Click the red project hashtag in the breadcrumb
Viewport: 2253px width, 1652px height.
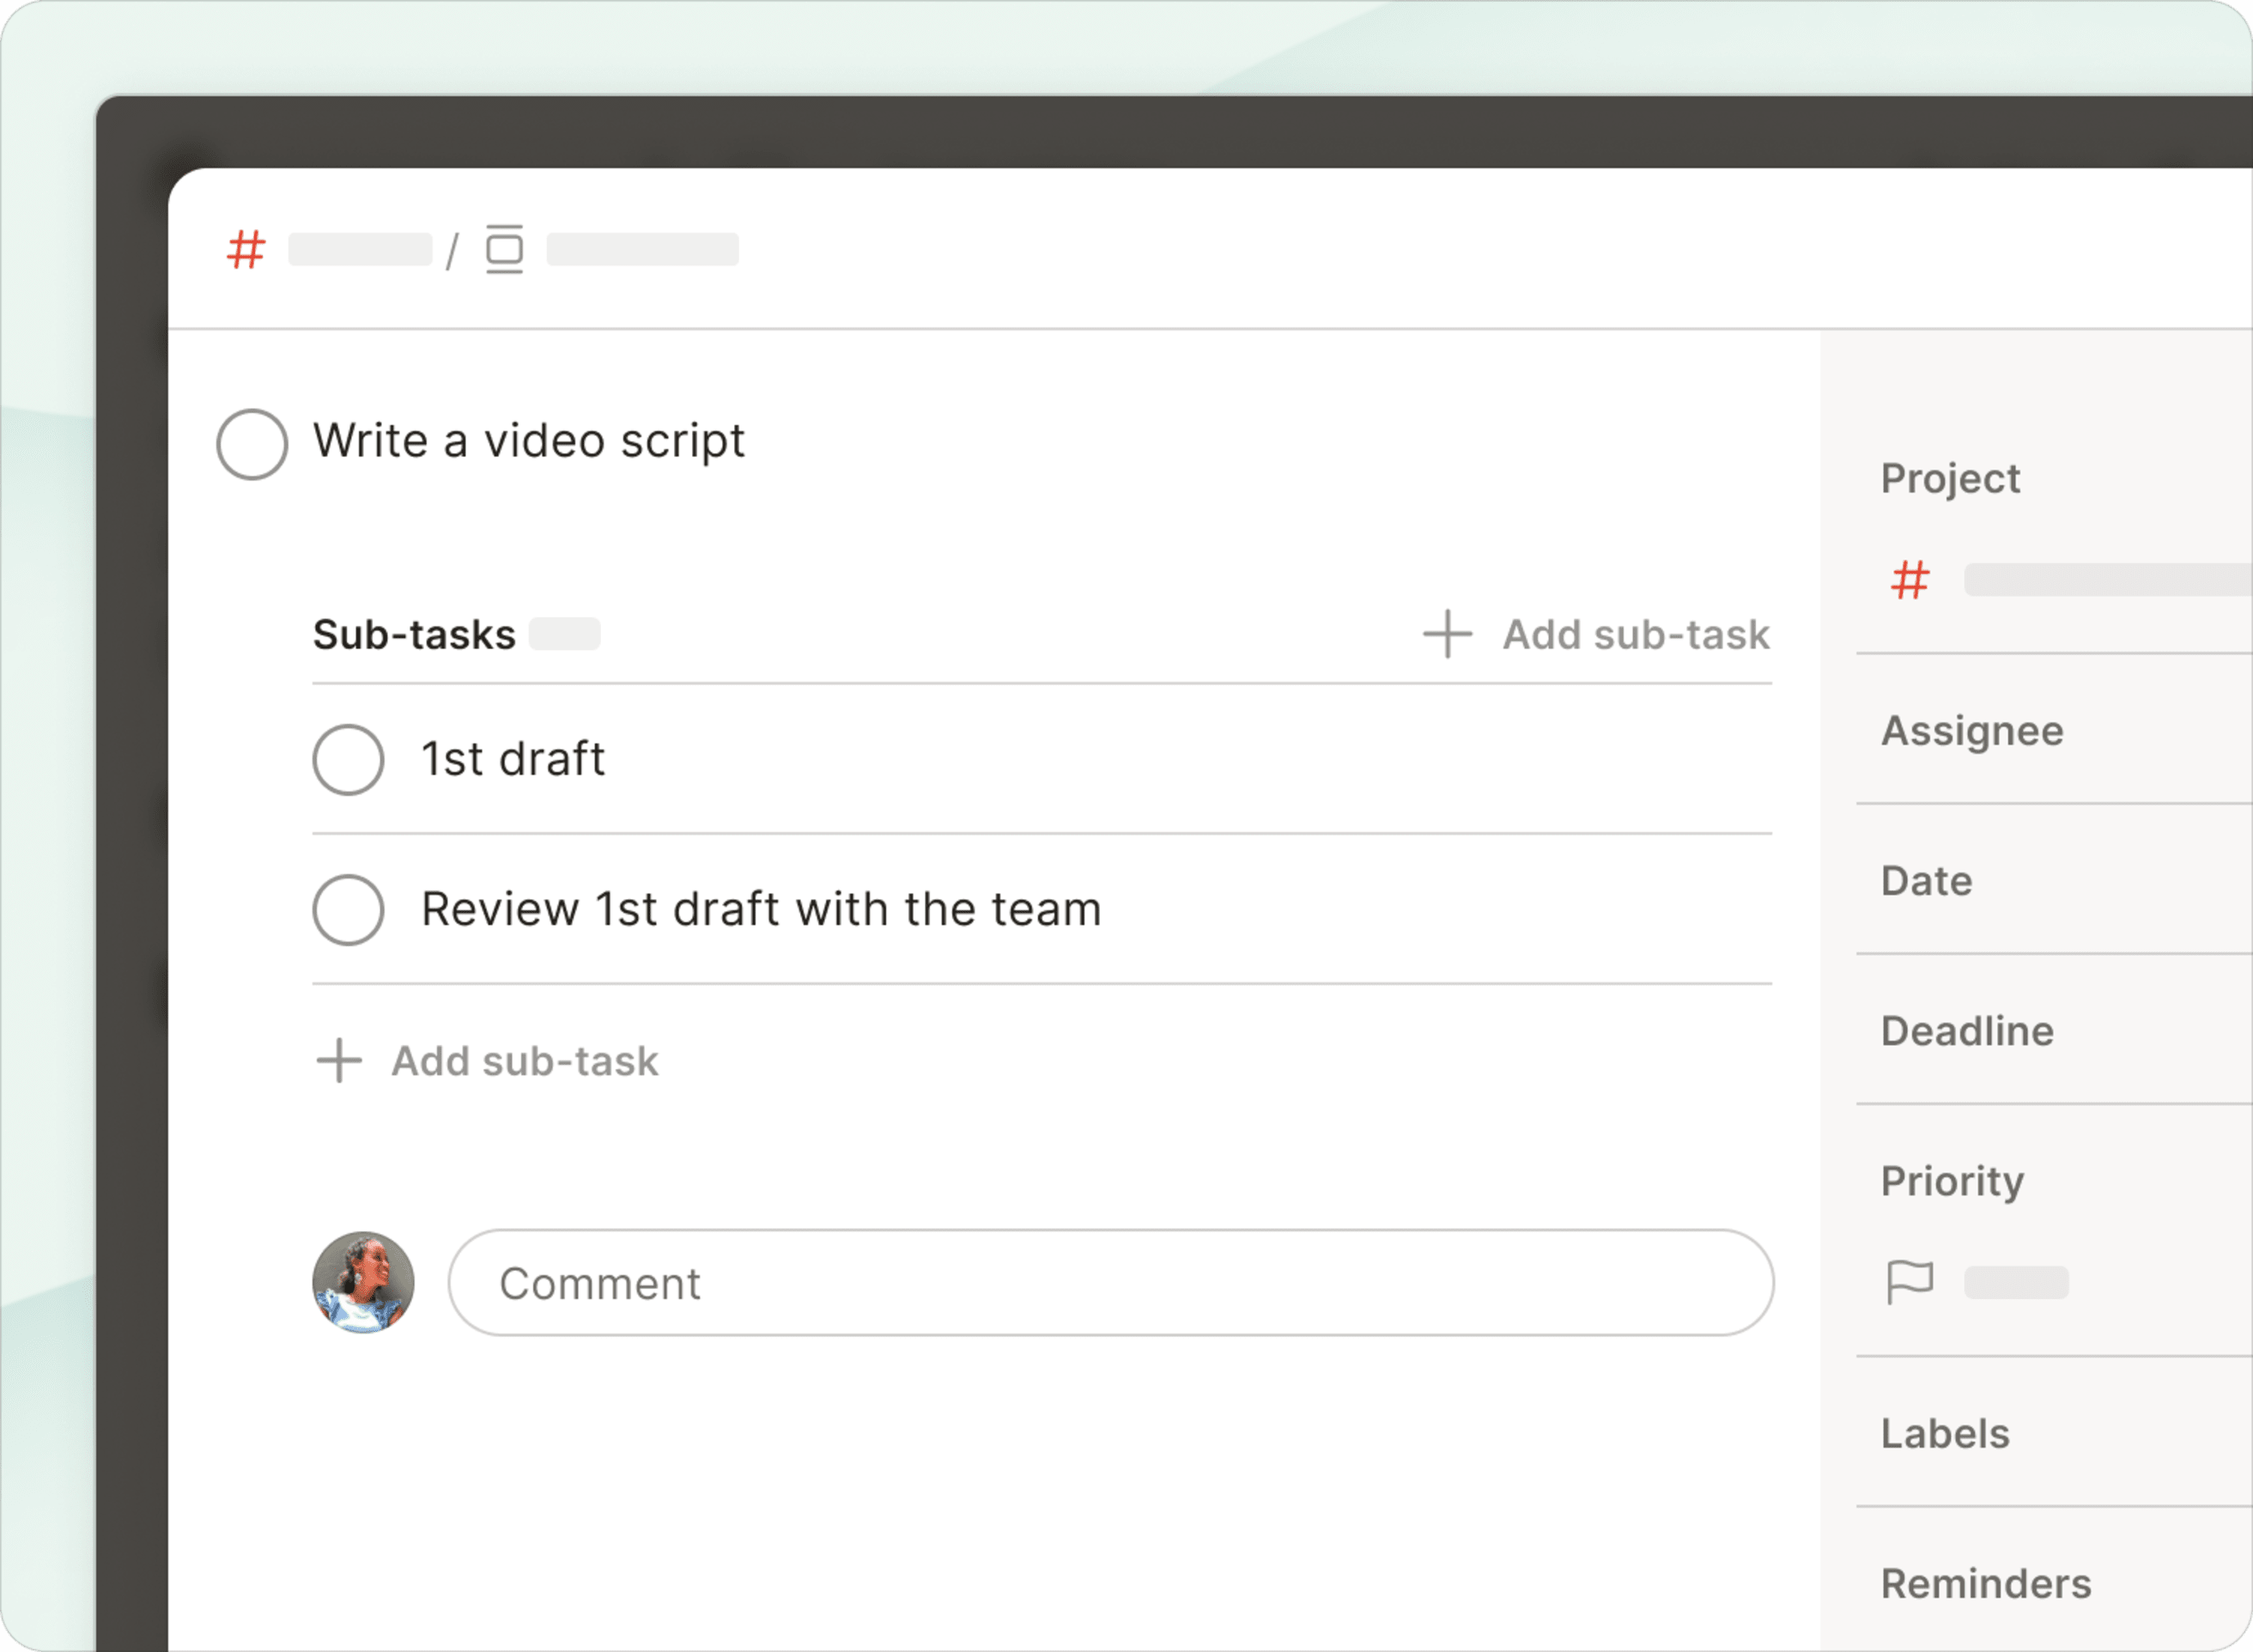pyautogui.click(x=246, y=250)
